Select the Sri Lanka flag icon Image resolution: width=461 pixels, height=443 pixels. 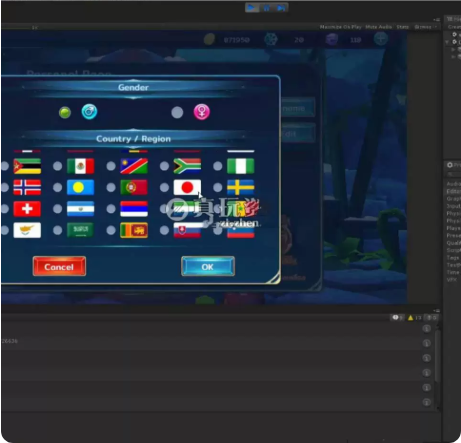coord(134,230)
